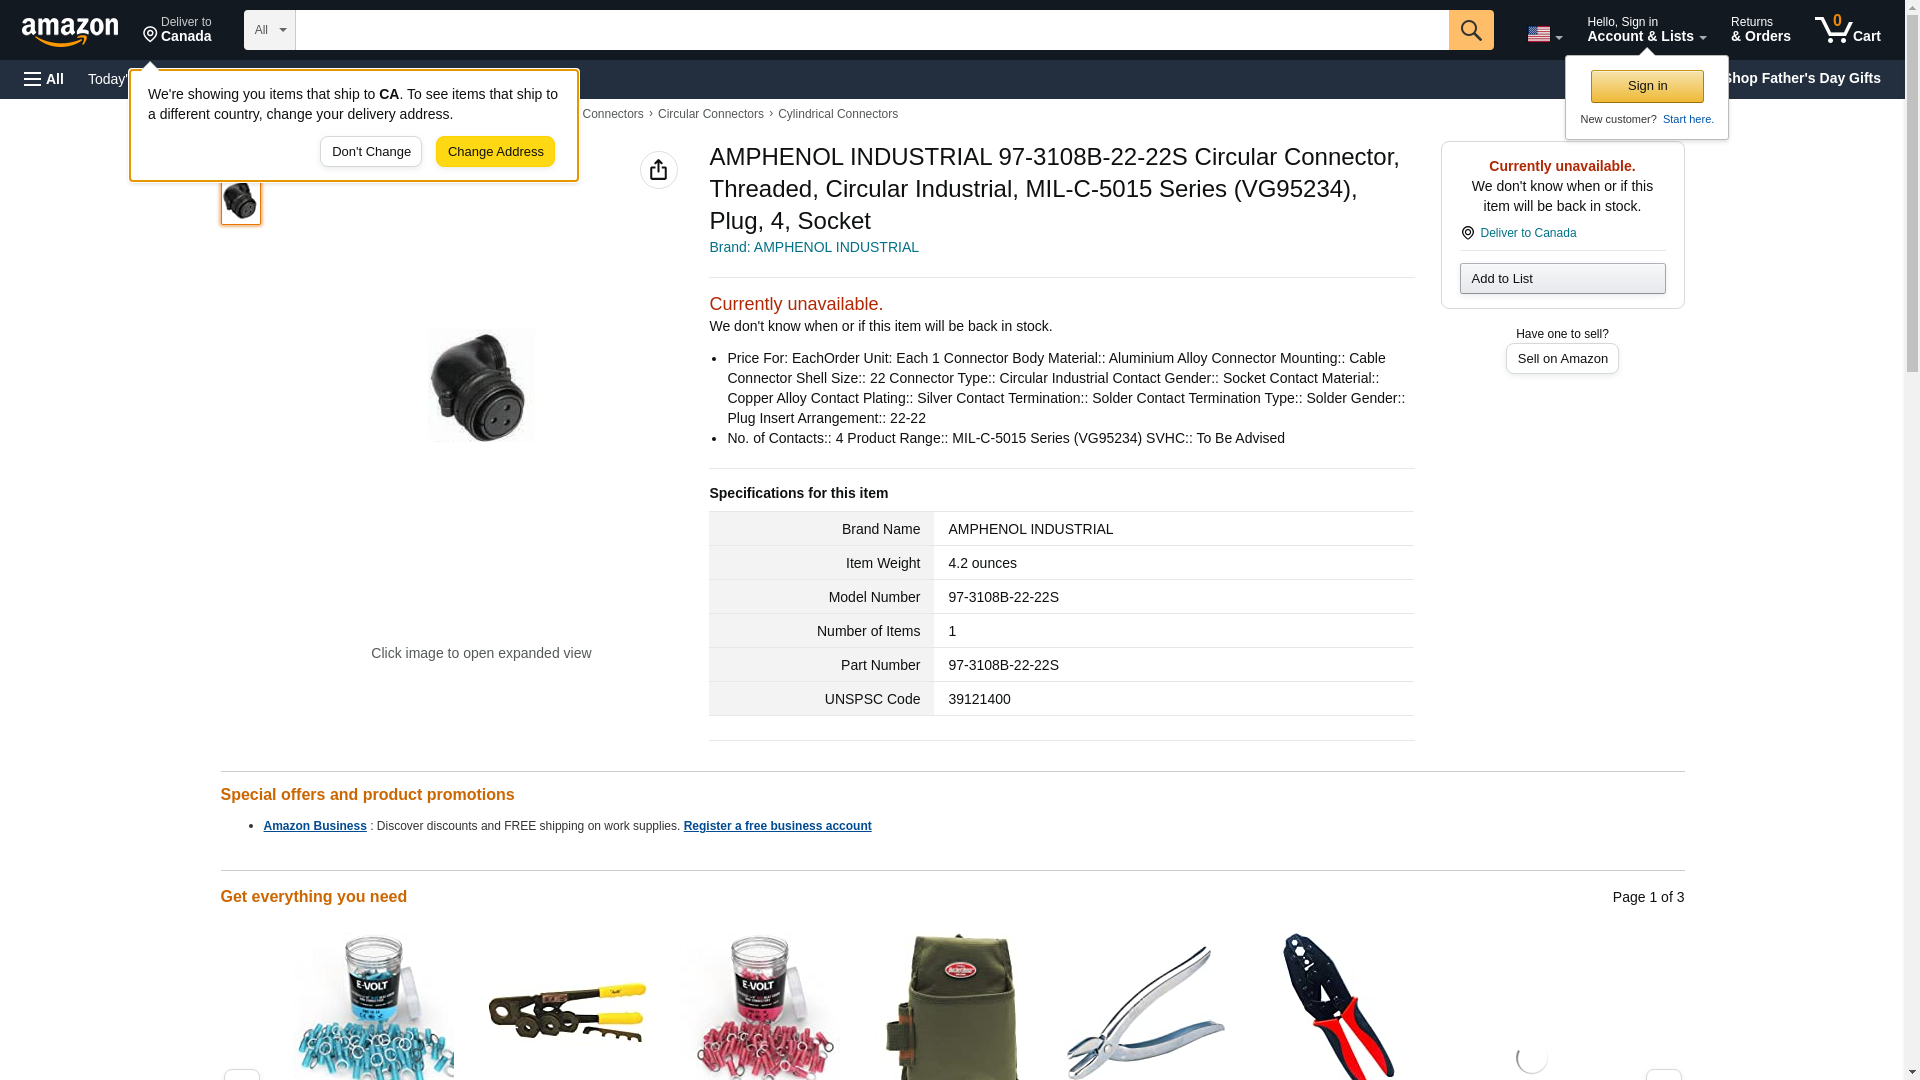Open the Add to List dropdown
The width and height of the screenshot is (1920, 1080).
pos(1561,278)
